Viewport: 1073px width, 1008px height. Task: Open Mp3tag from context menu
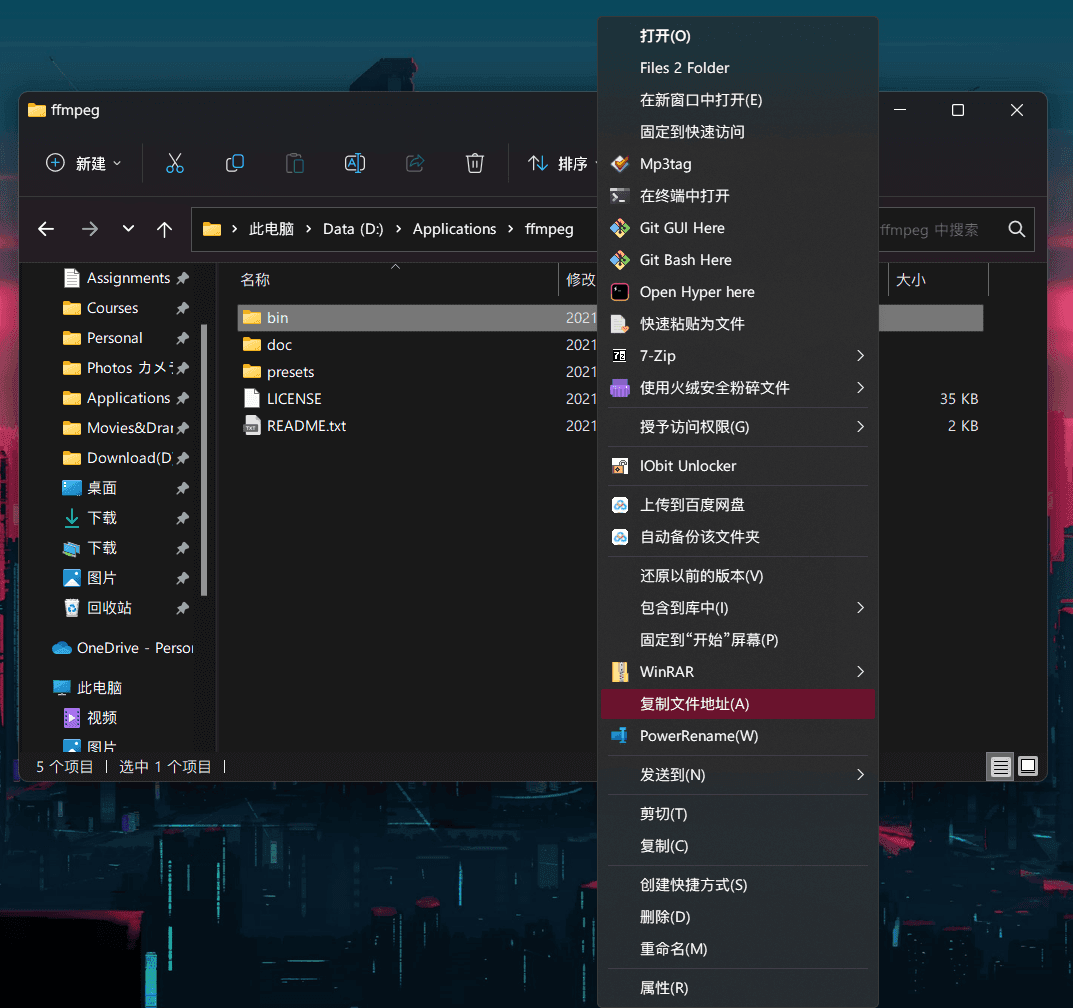(x=738, y=164)
